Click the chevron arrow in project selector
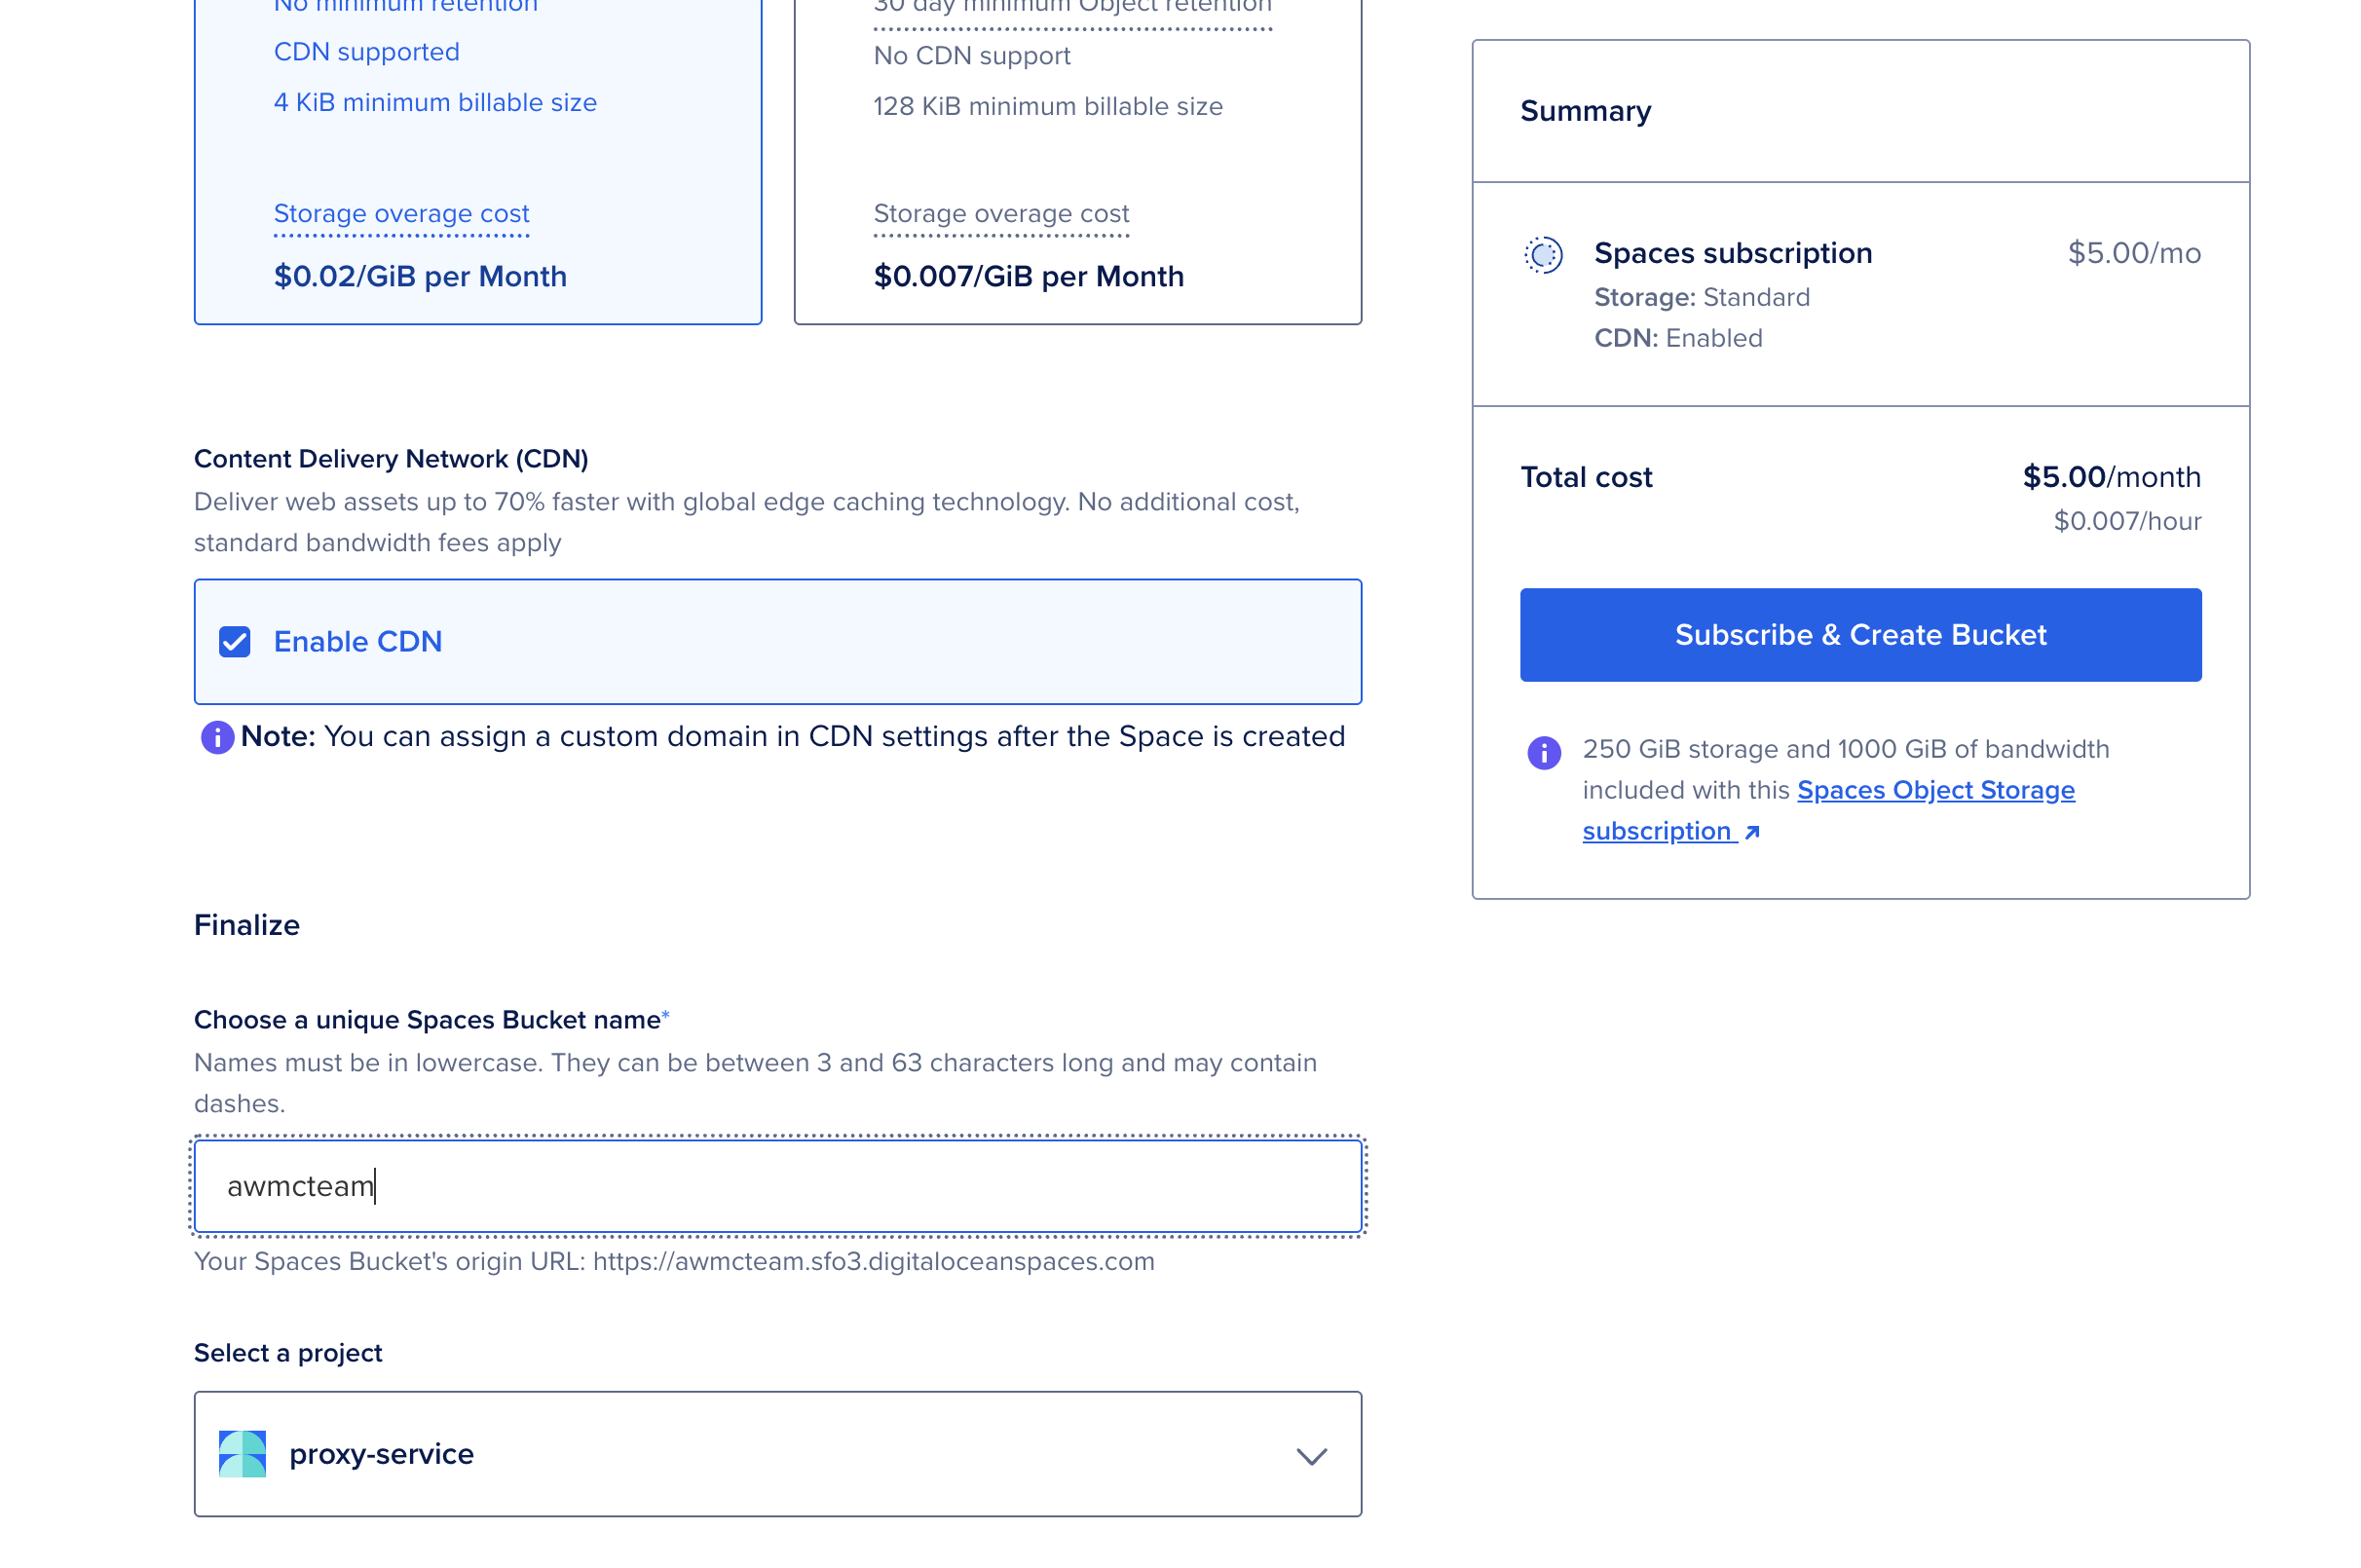Image resolution: width=2361 pixels, height=1568 pixels. tap(1311, 1455)
